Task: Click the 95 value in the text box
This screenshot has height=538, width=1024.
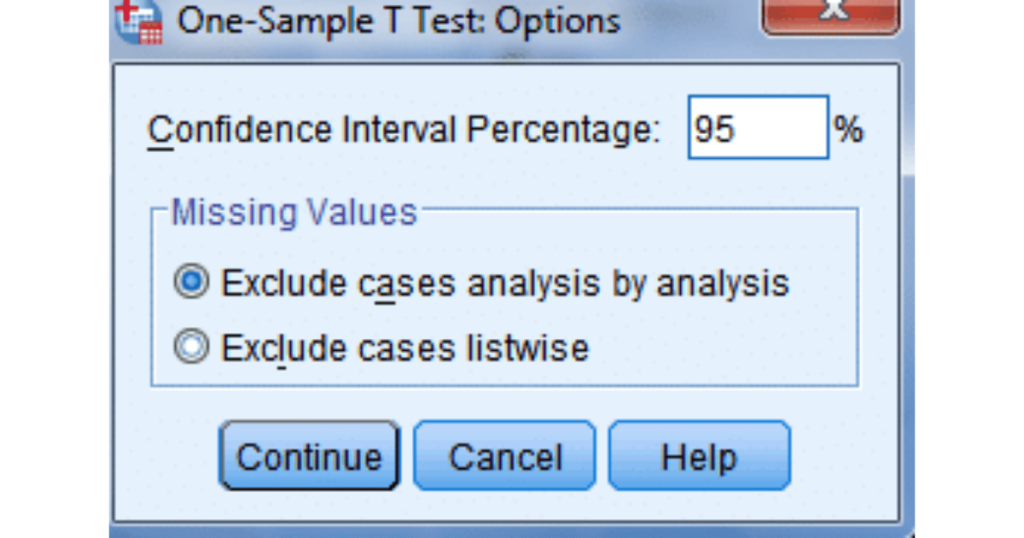Action: [714, 129]
